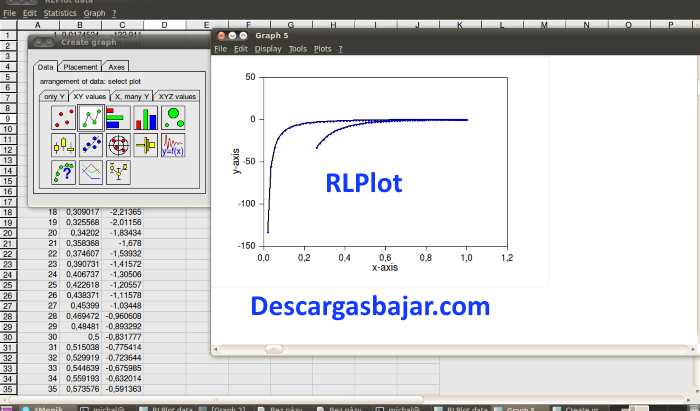Select column header A in spreadsheet
The image size is (700, 411).
[38, 25]
